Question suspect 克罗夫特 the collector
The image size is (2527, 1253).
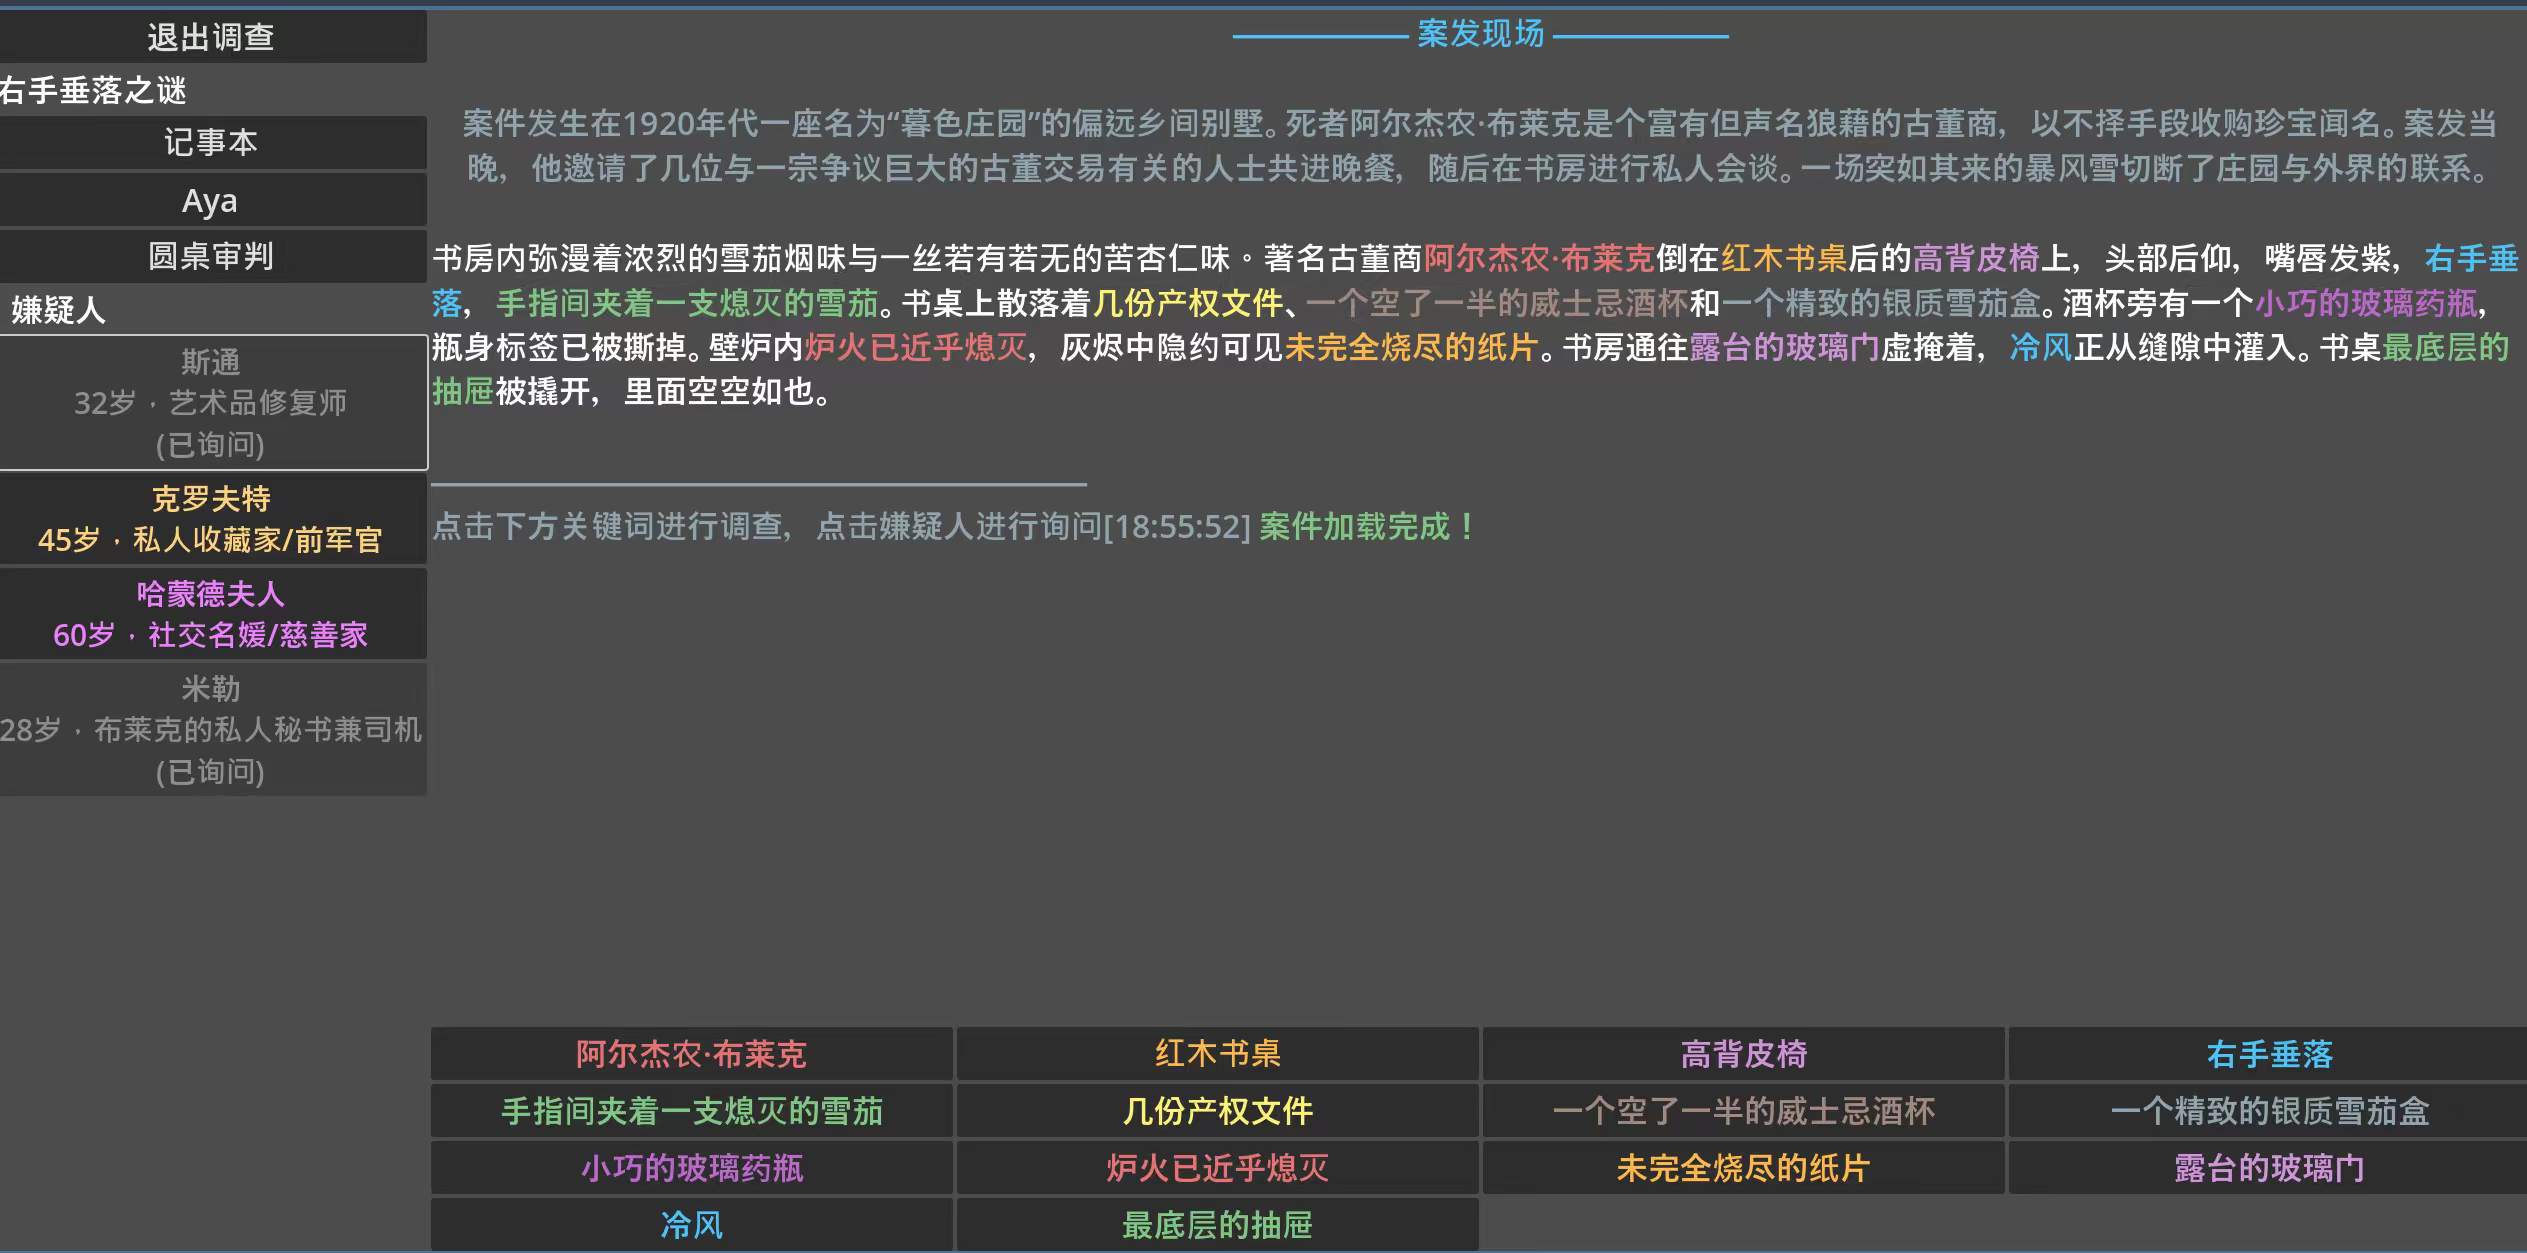click(212, 519)
